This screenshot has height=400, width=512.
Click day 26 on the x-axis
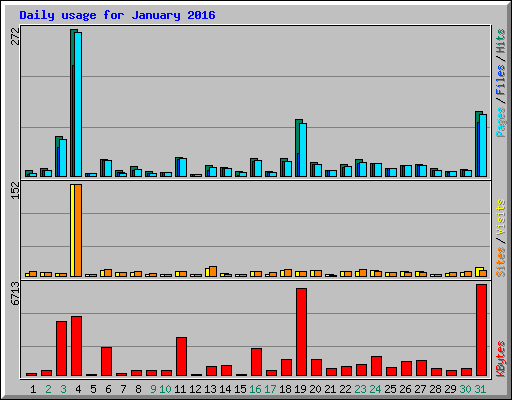(405, 389)
